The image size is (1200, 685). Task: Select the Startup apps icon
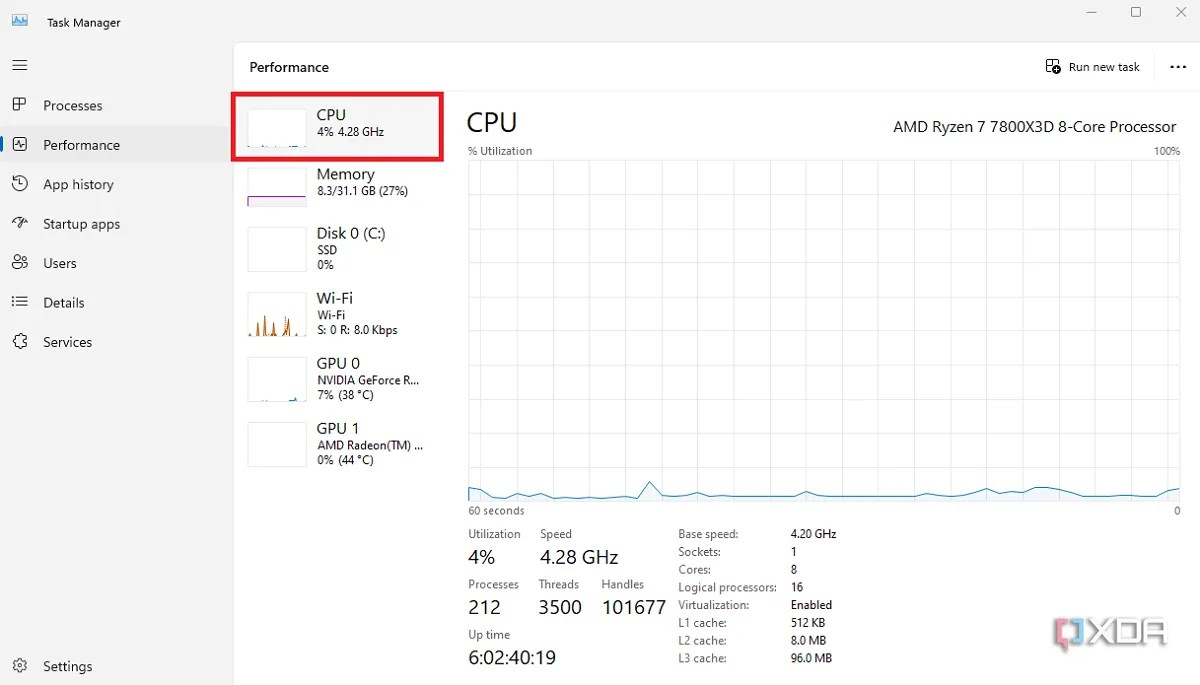(21, 223)
